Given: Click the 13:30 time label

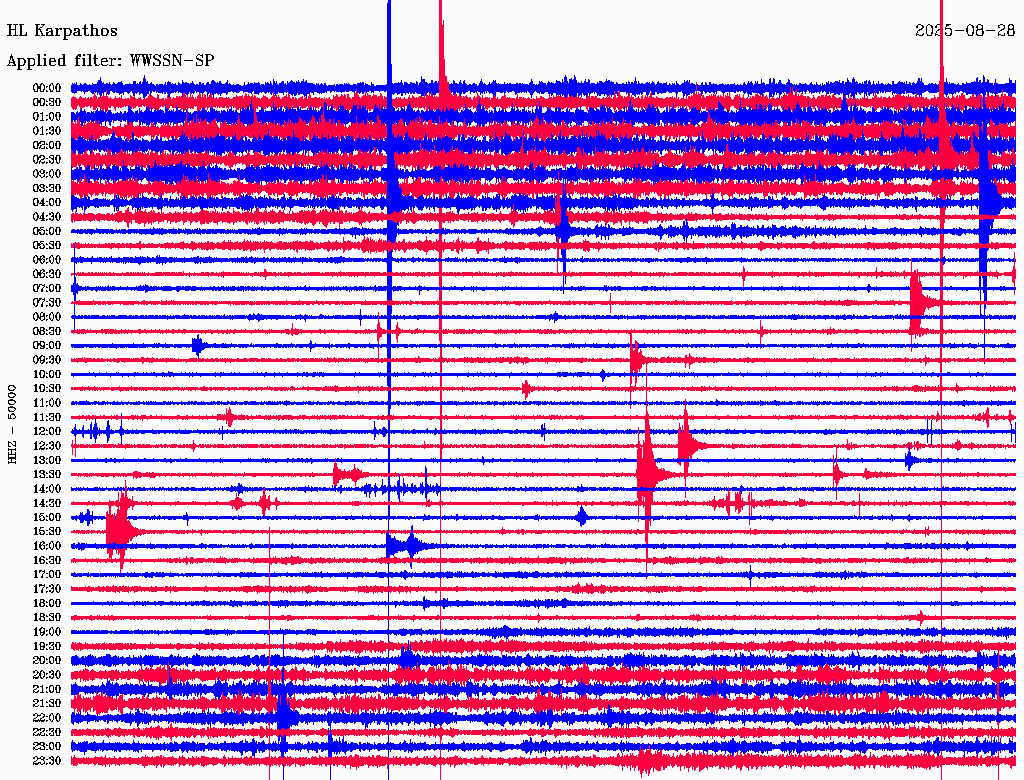Looking at the screenshot, I should pos(47,474).
